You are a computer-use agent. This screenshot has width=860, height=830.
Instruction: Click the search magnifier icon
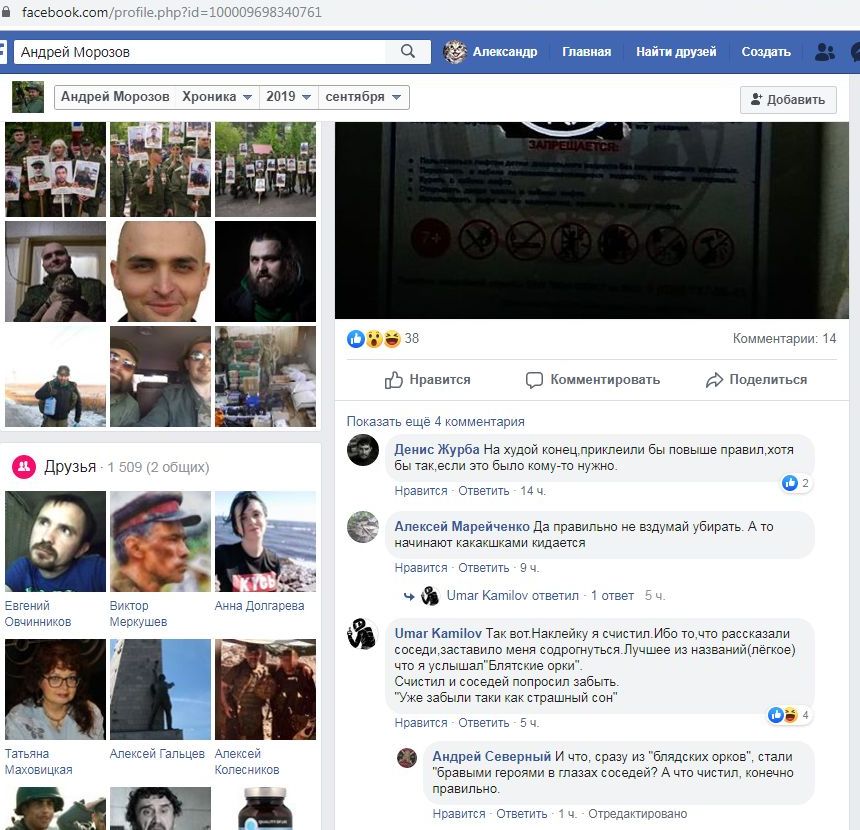(408, 52)
